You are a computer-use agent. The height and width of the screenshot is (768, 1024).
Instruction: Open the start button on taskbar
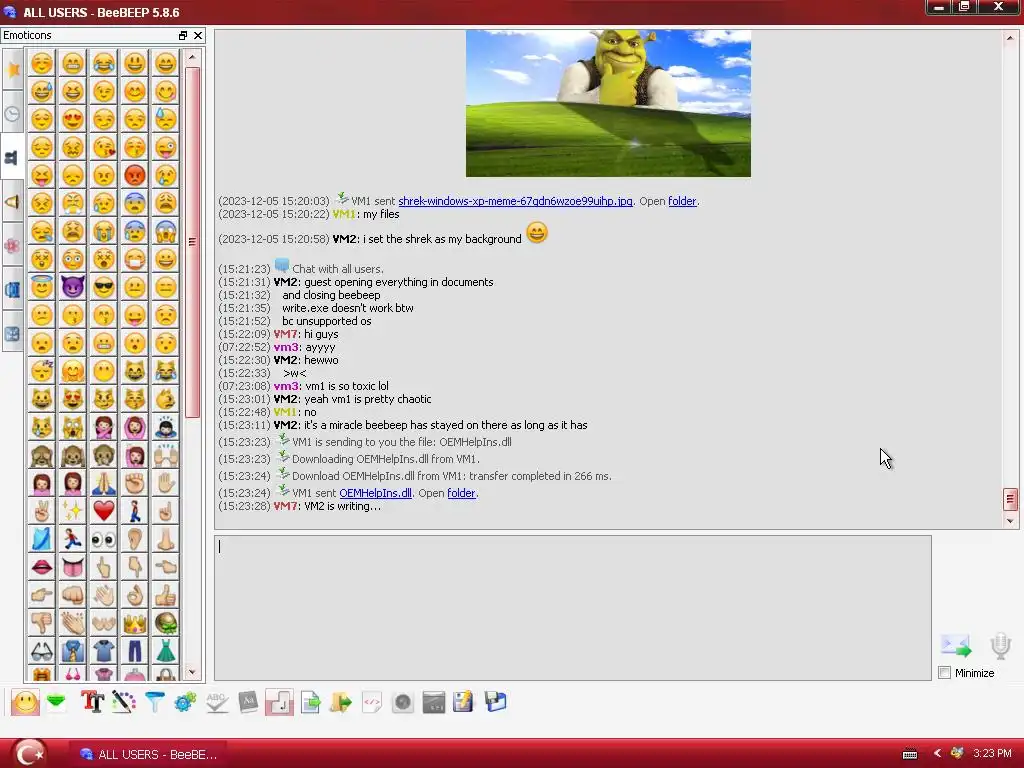30,754
